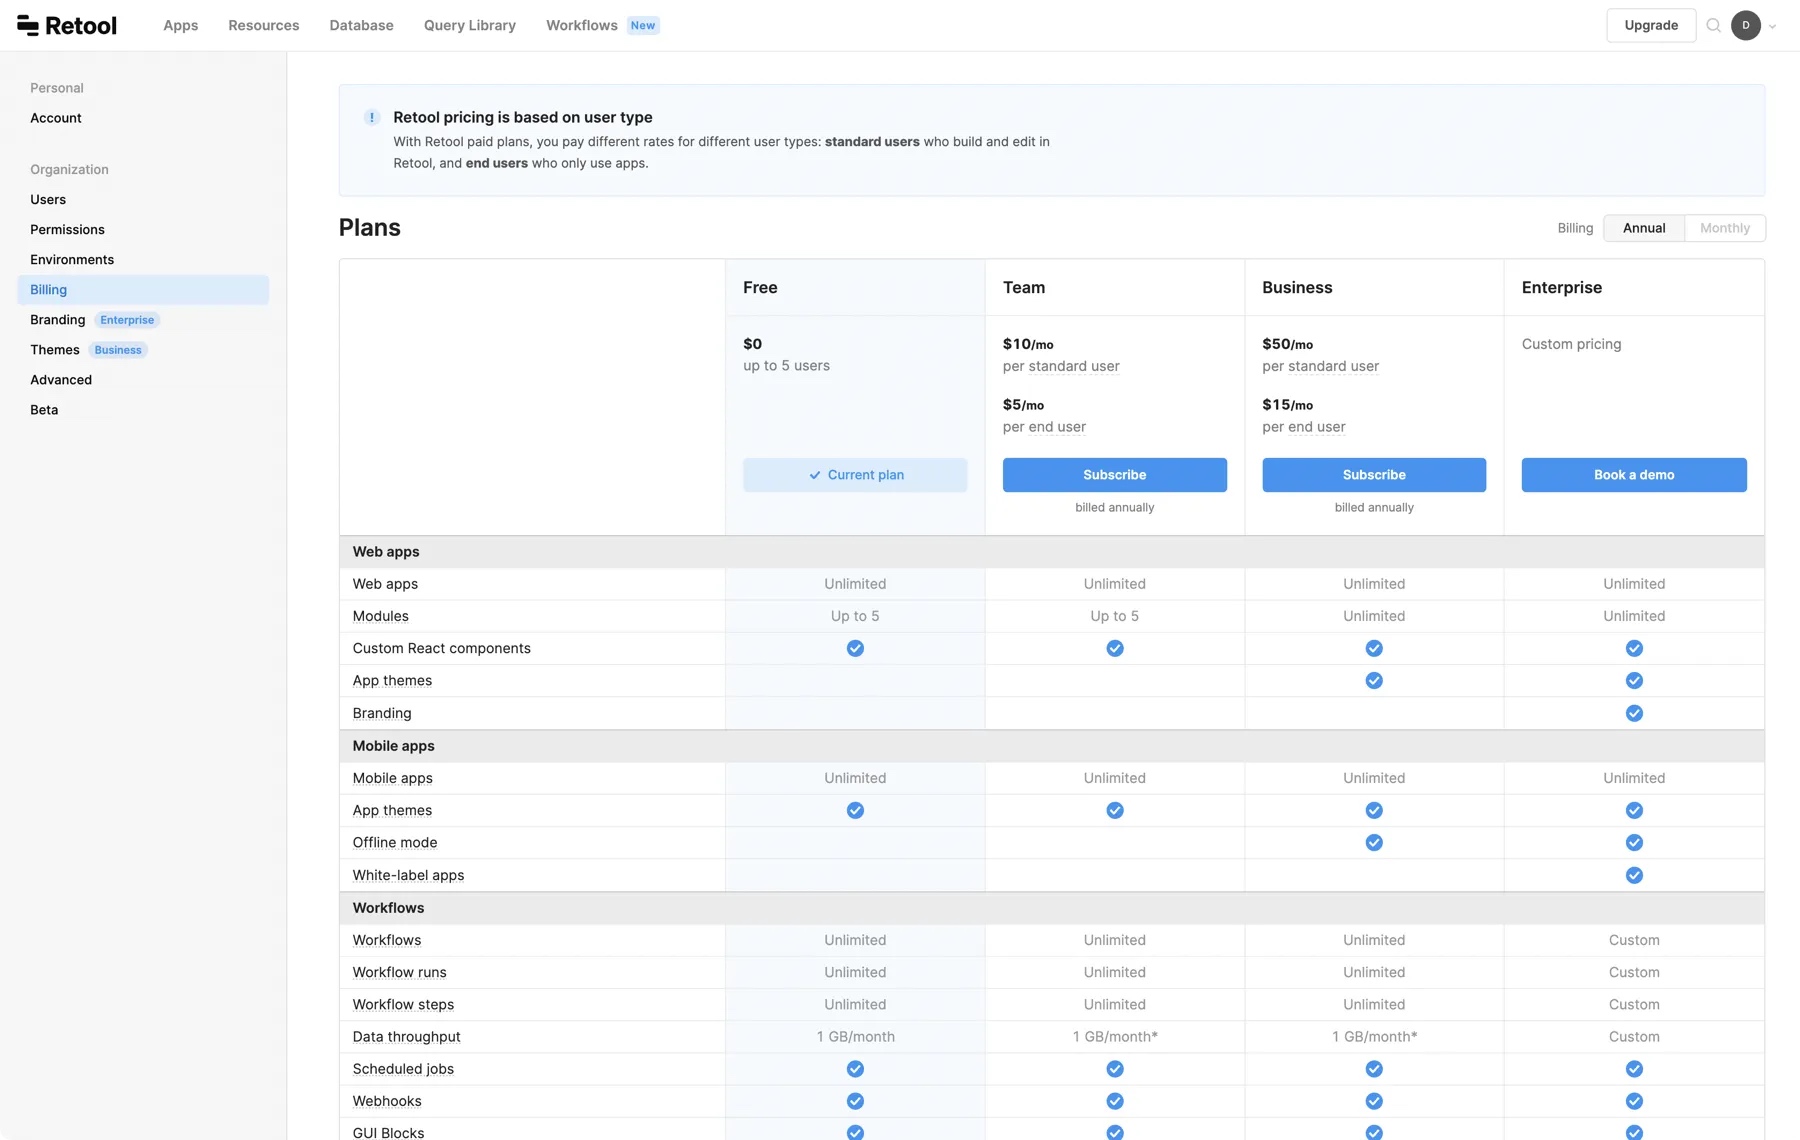
Task: Click the Current plan button
Action: click(855, 475)
